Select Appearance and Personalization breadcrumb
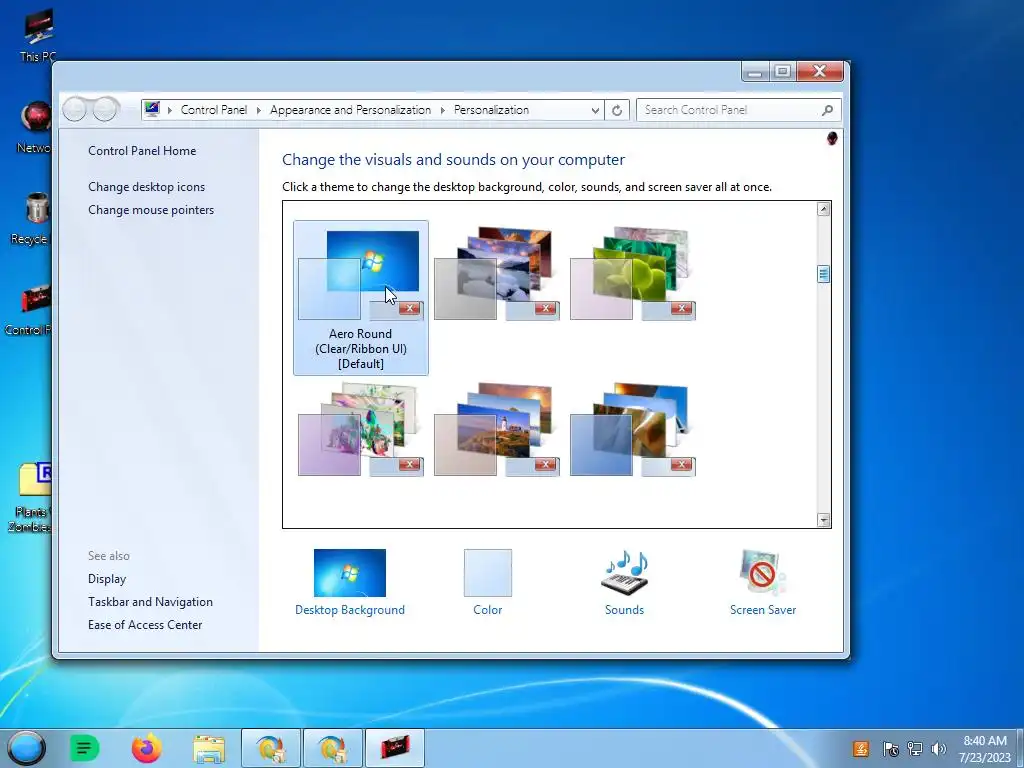Image resolution: width=1024 pixels, height=768 pixels. click(351, 110)
